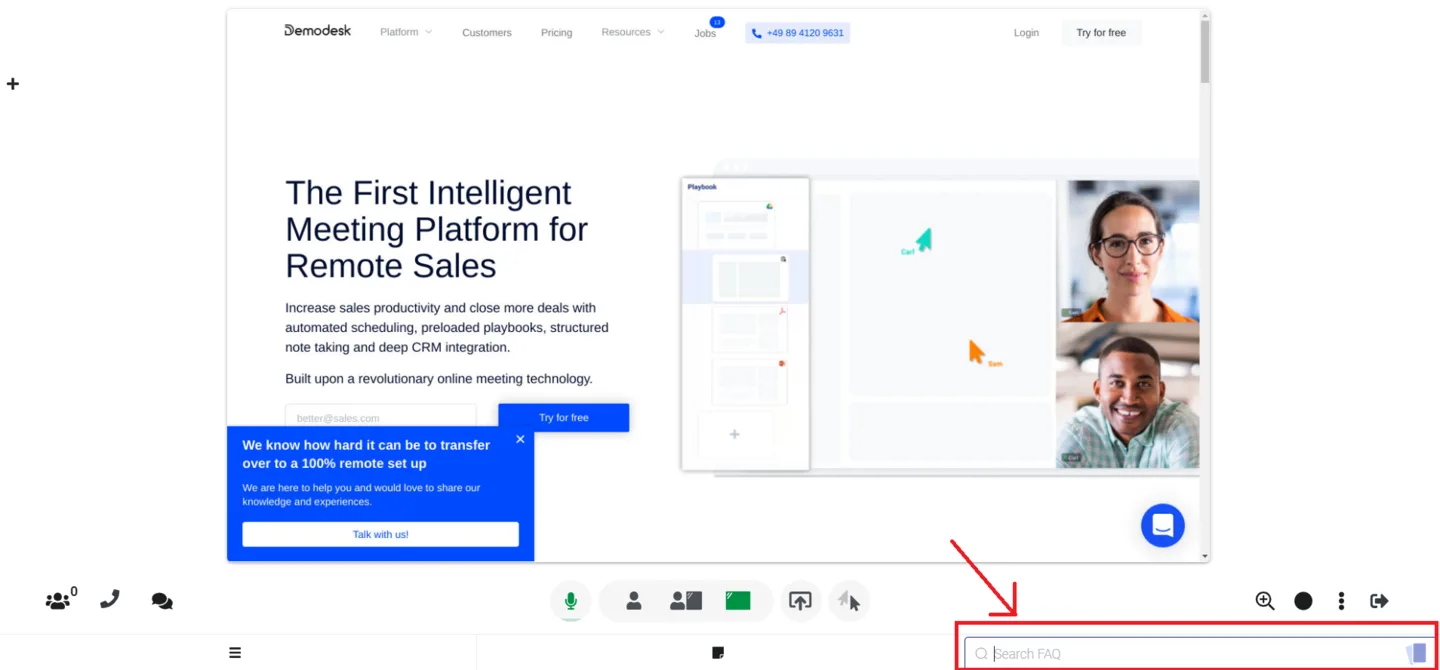Click the phone dial-in icon
Image resolution: width=1440 pixels, height=670 pixels.
[x=110, y=600]
